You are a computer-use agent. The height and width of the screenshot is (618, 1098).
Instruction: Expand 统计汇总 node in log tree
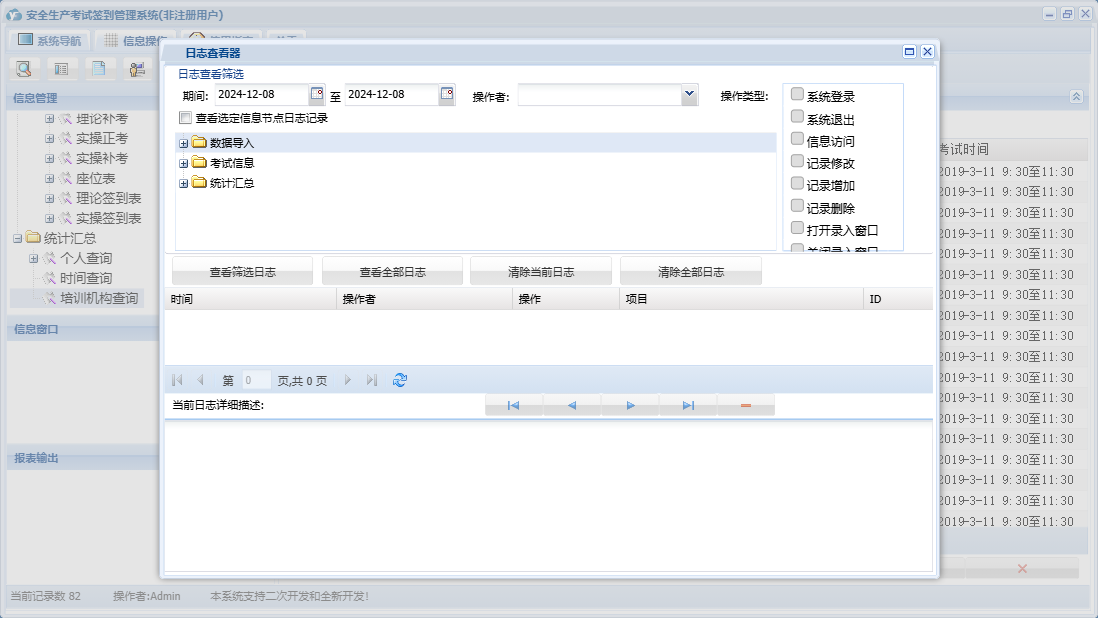183,184
